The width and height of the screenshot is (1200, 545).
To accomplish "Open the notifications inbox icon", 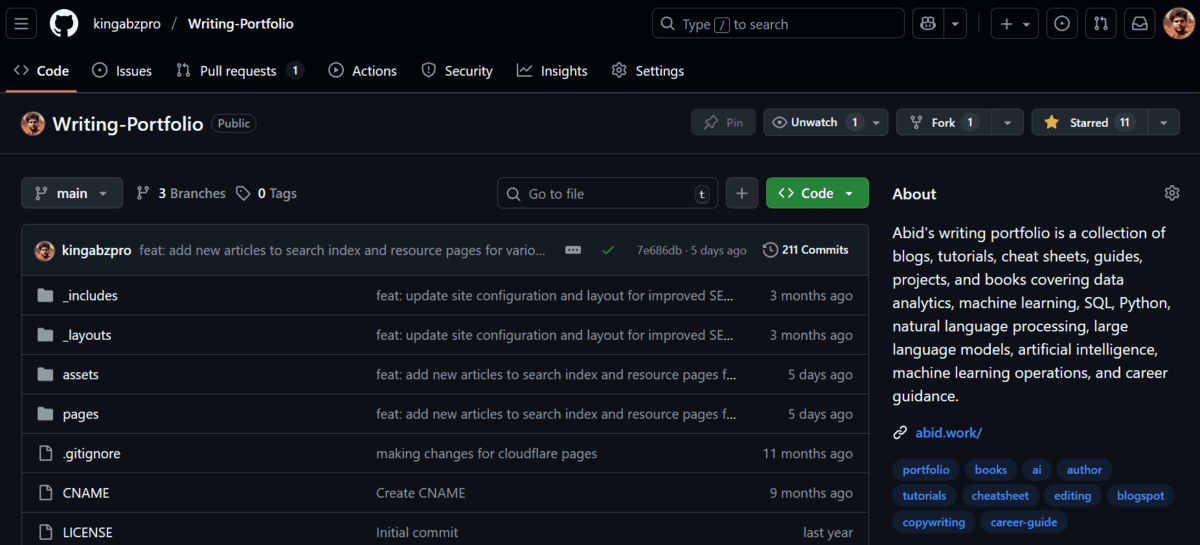I will pos(1139,24).
